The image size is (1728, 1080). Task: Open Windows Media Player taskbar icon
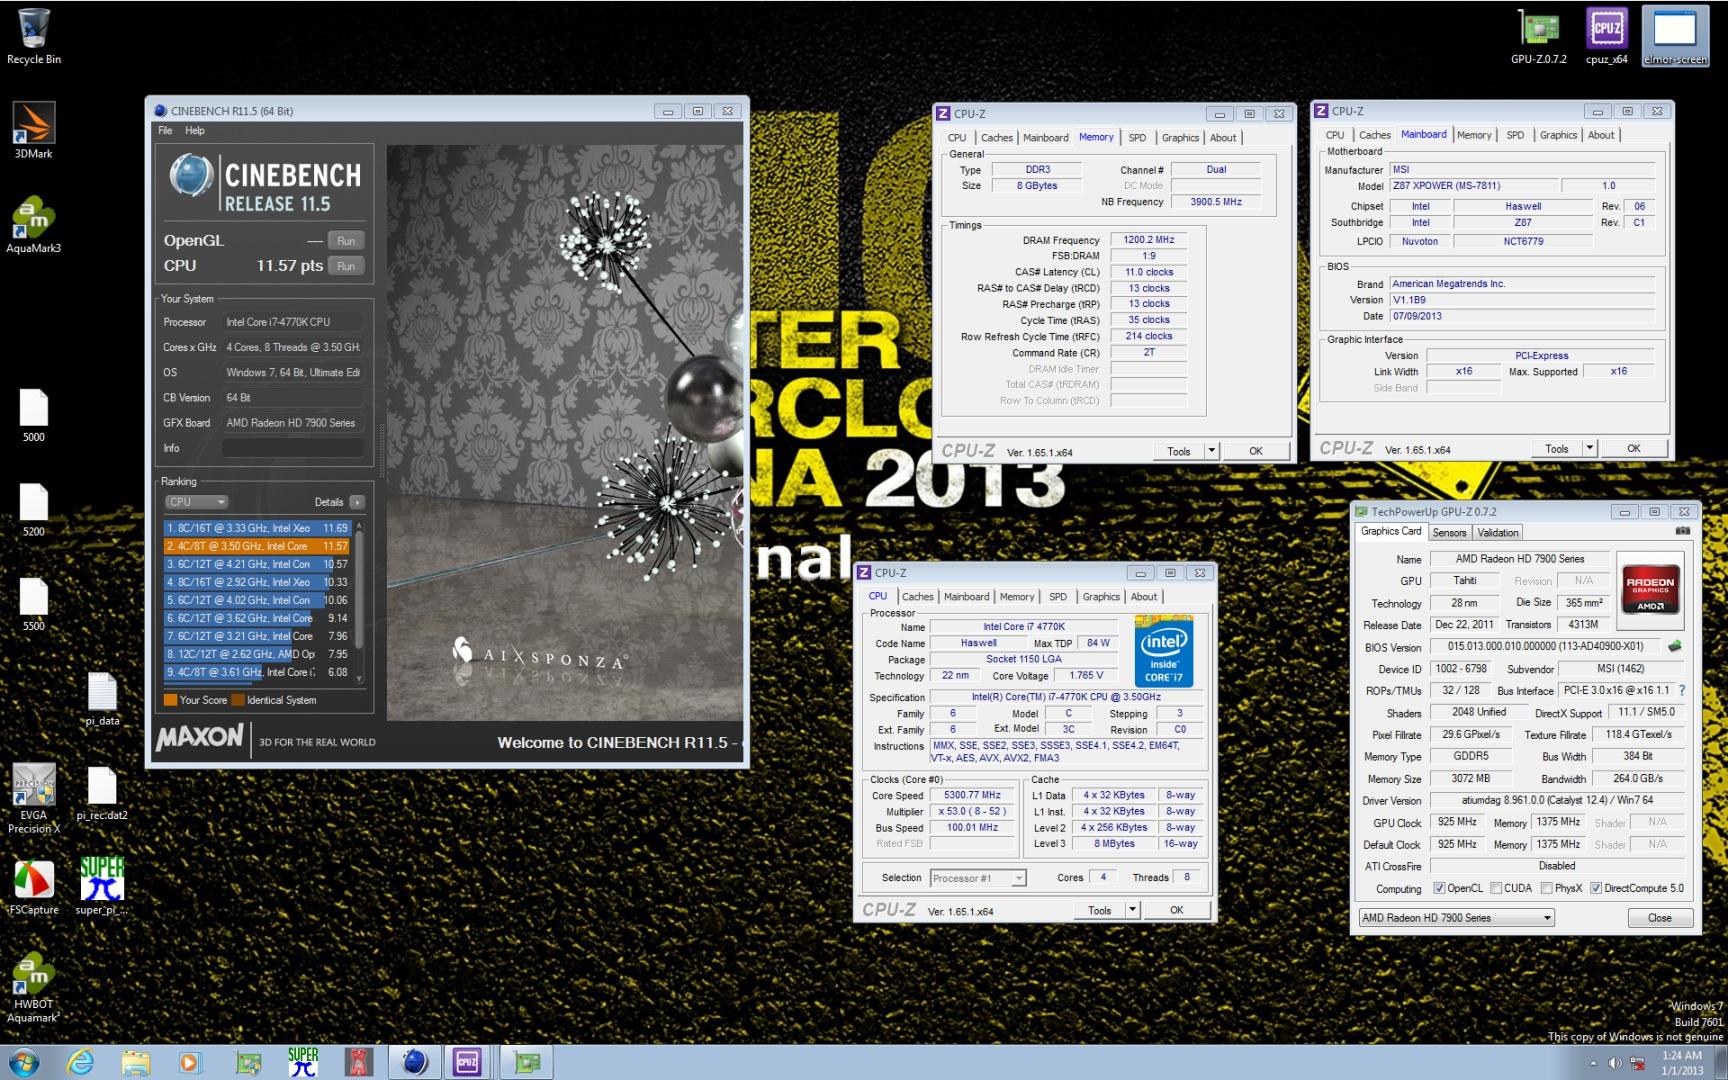(190, 1062)
